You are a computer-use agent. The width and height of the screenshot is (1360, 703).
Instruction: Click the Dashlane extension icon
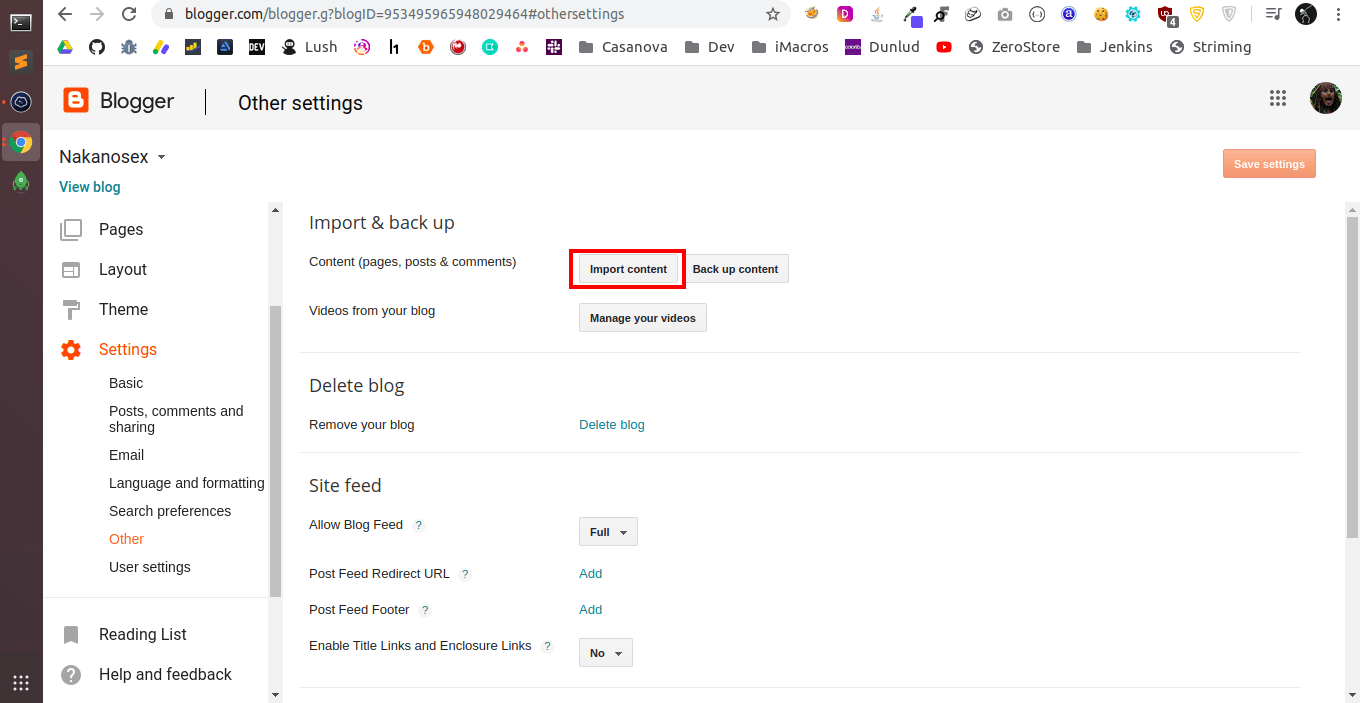(x=843, y=14)
